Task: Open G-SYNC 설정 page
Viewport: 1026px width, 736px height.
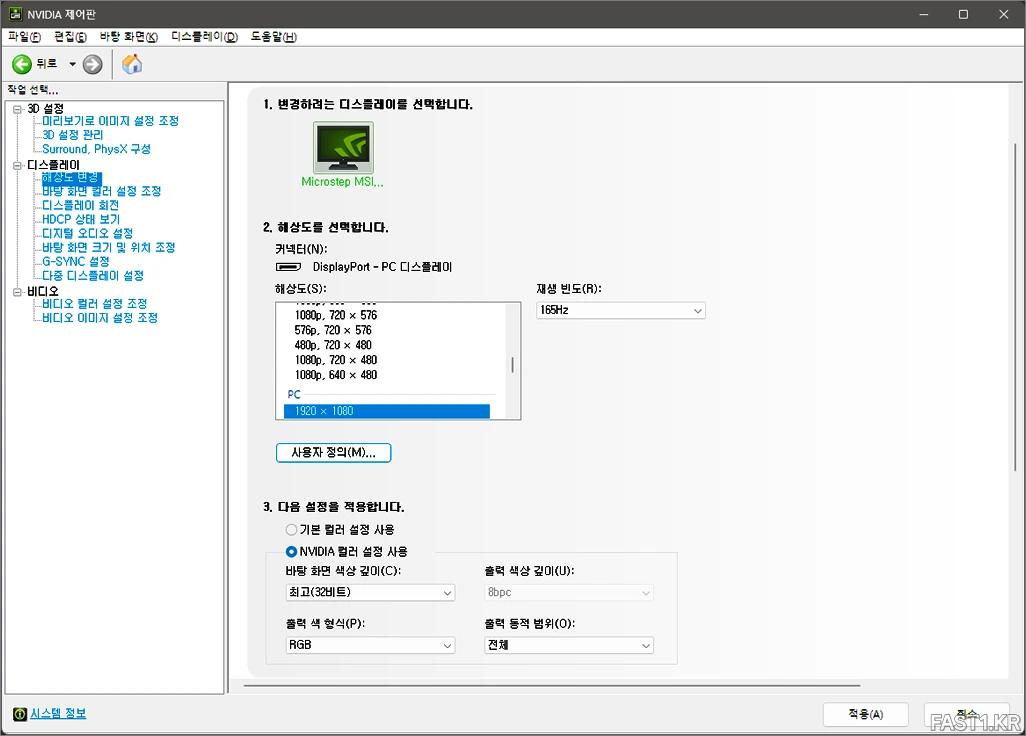Action: click(x=76, y=262)
